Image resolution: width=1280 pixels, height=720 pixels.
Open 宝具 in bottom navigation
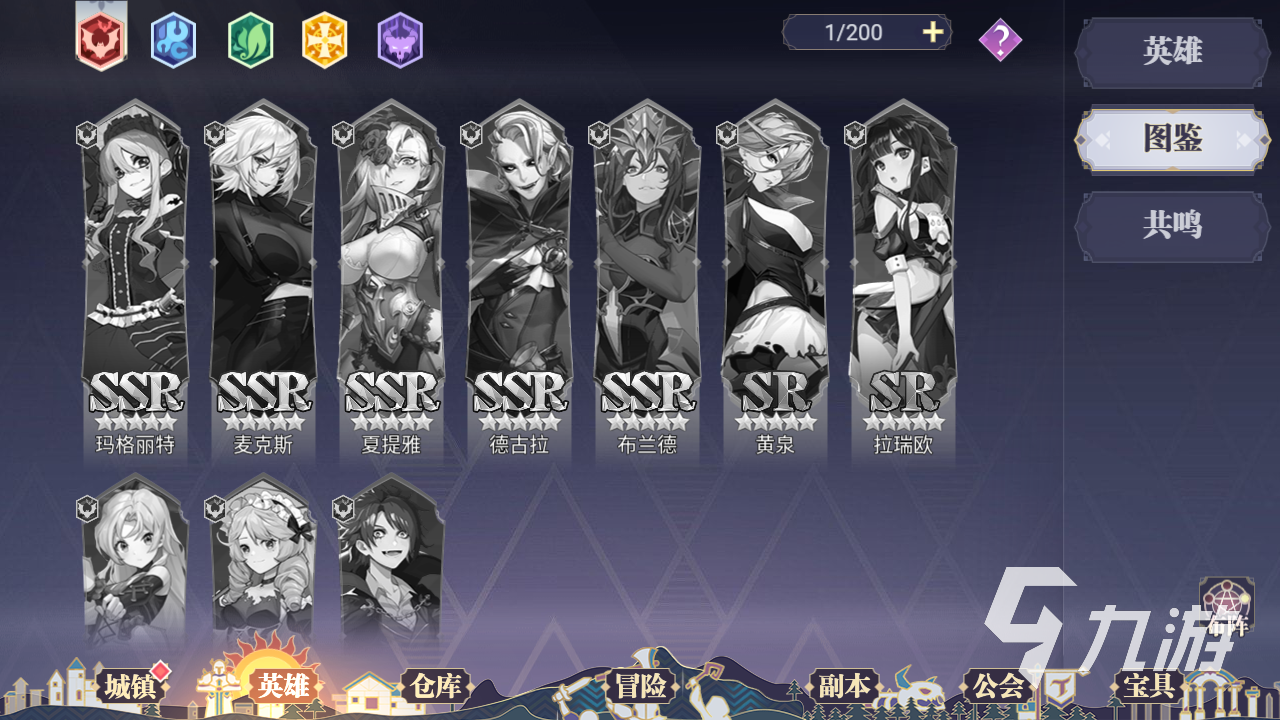pyautogui.click(x=1148, y=686)
